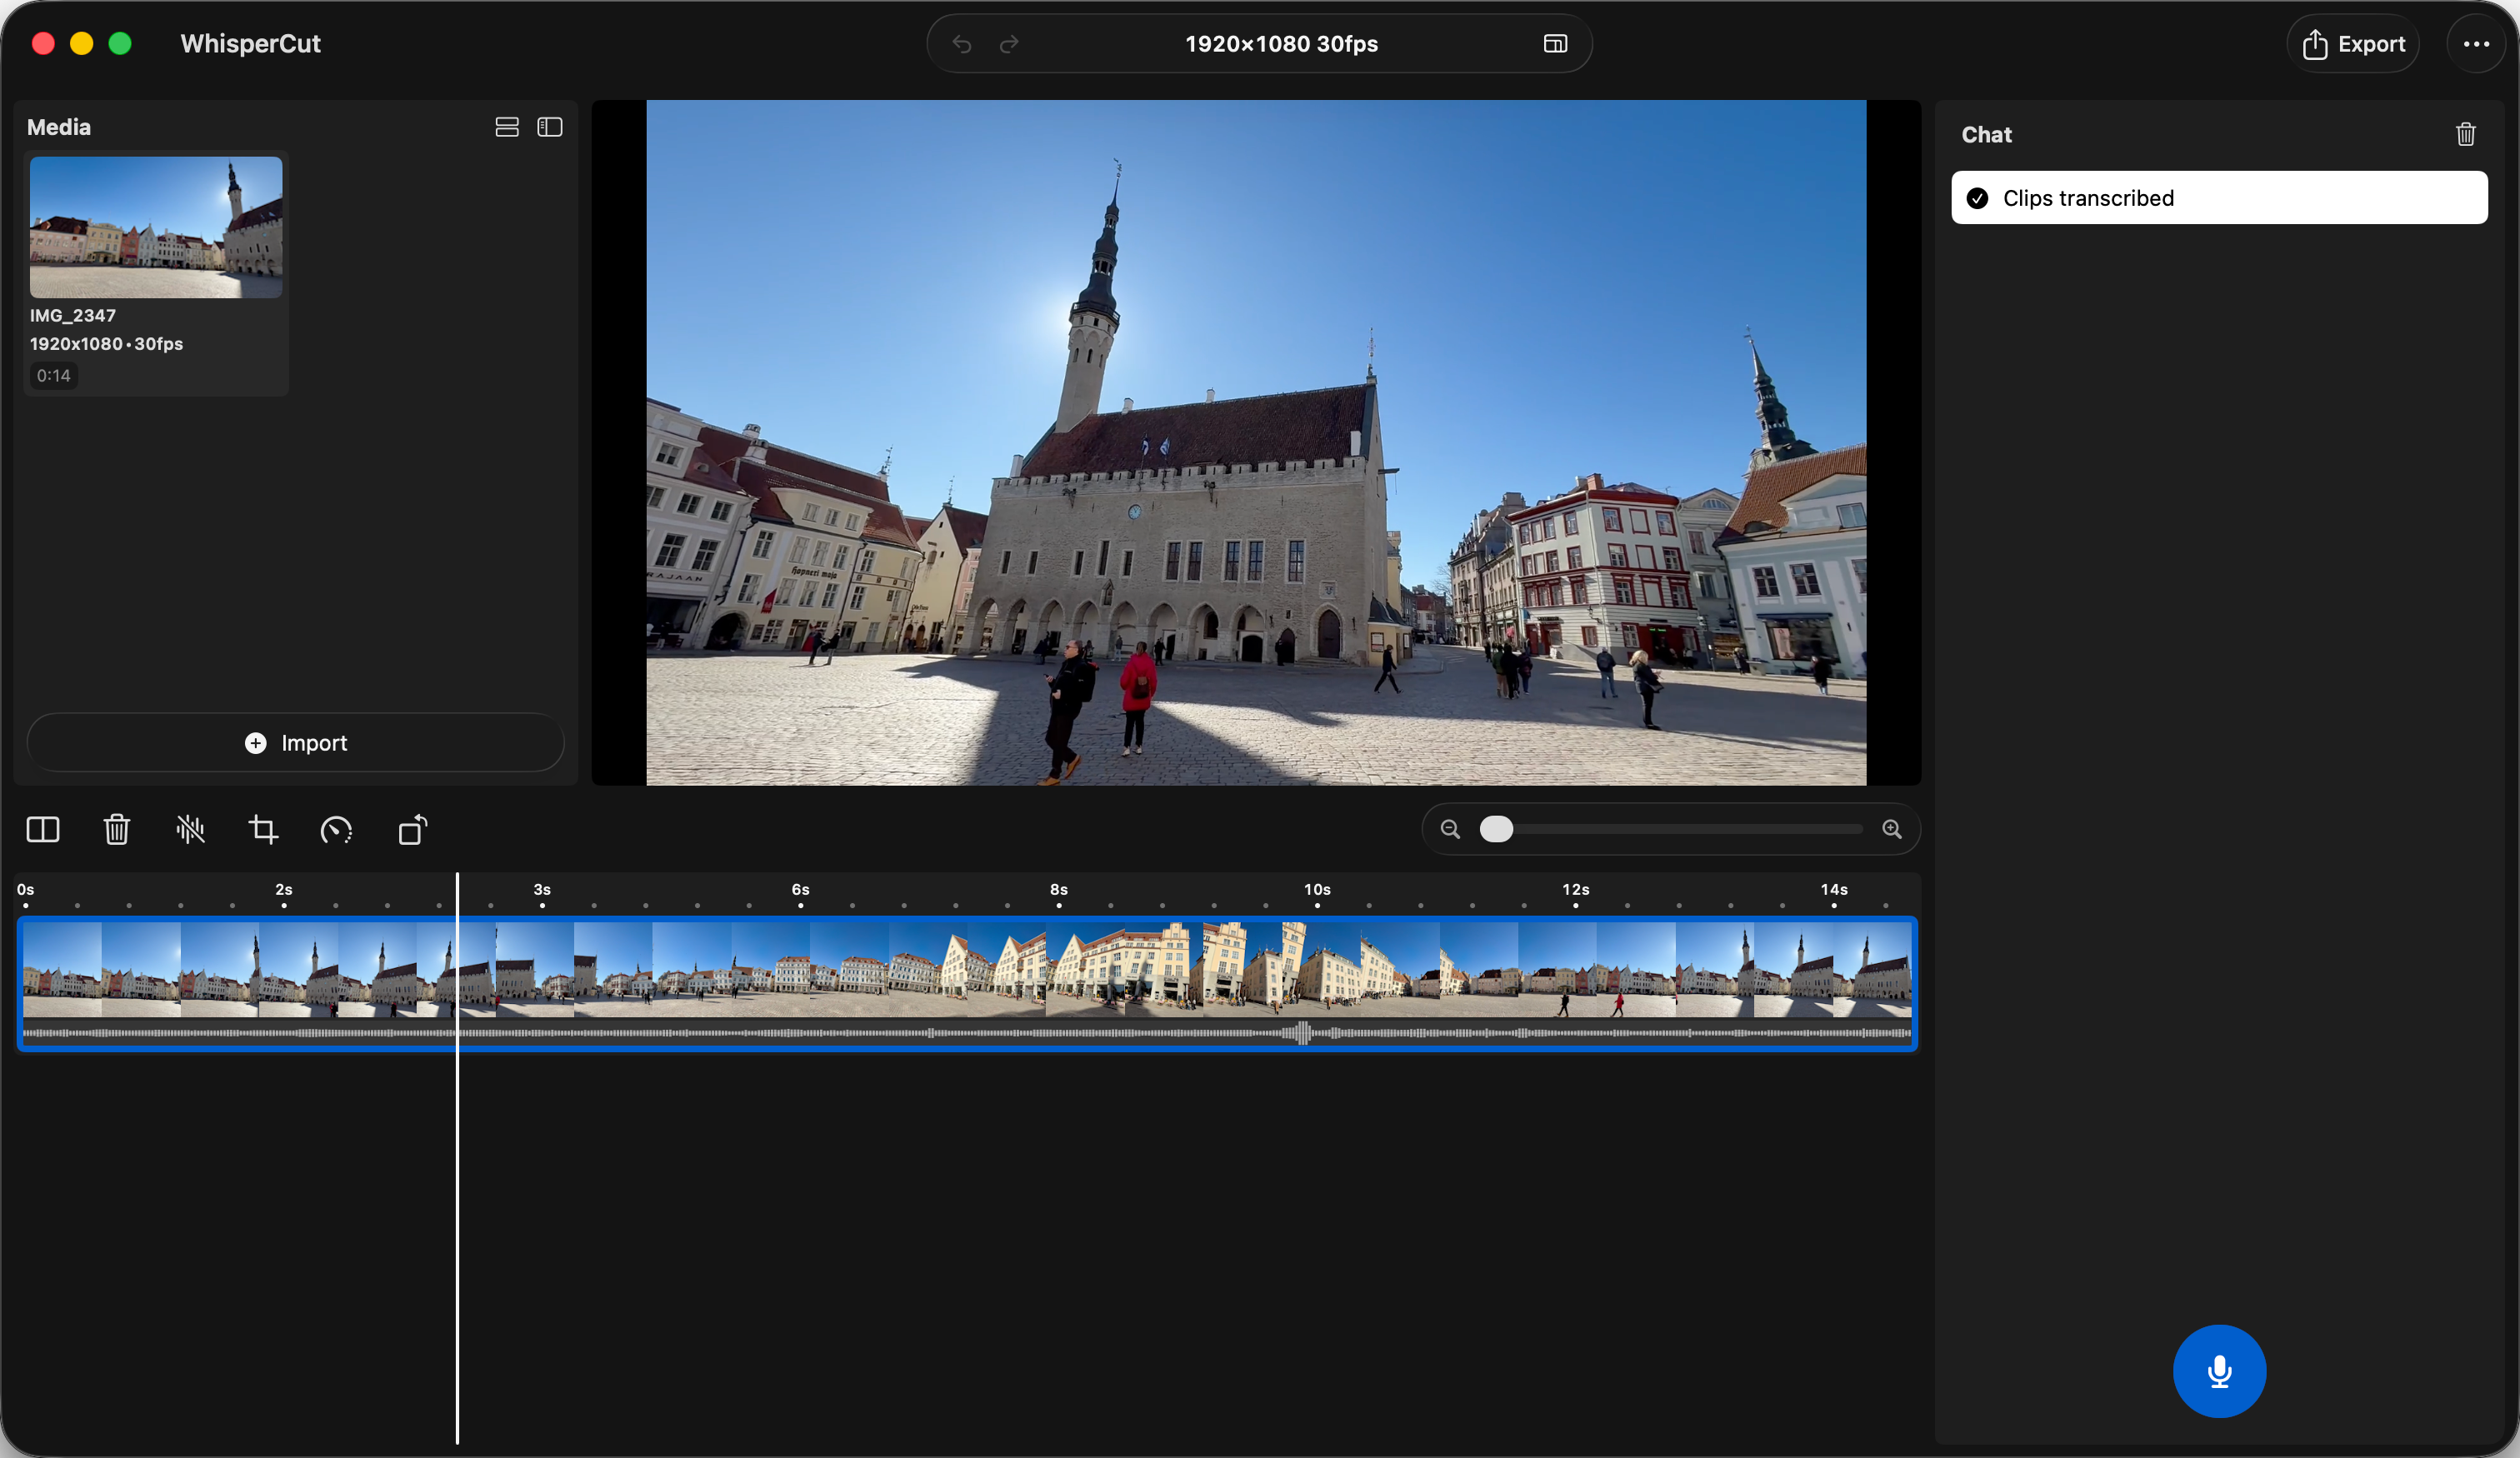The height and width of the screenshot is (1458, 2520).
Task: Rotate the clip
Action: click(411, 829)
